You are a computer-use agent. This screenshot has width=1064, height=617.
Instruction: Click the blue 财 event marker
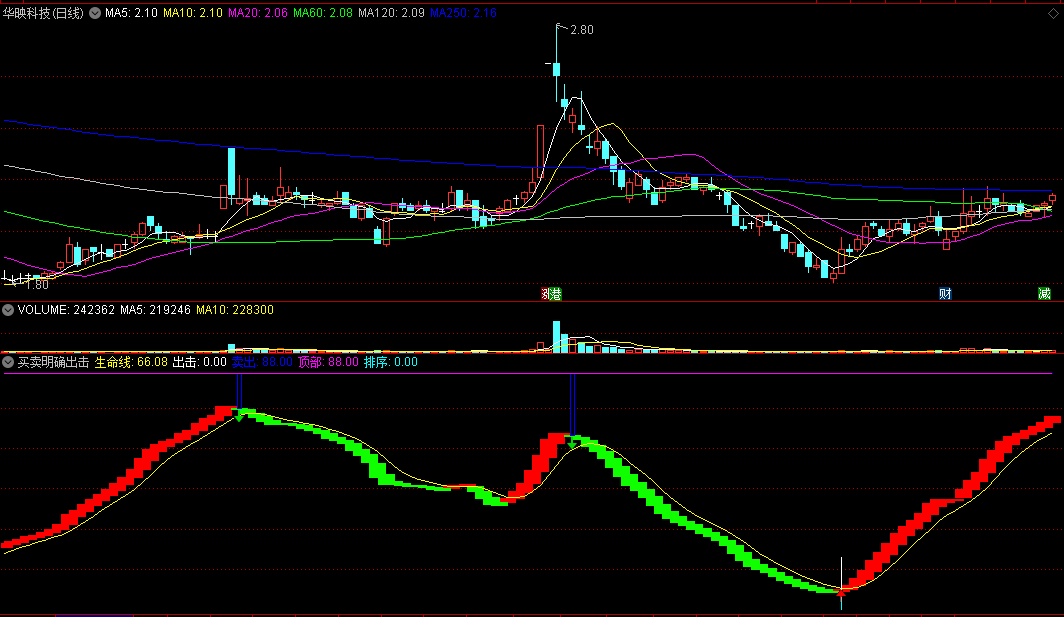pos(945,294)
